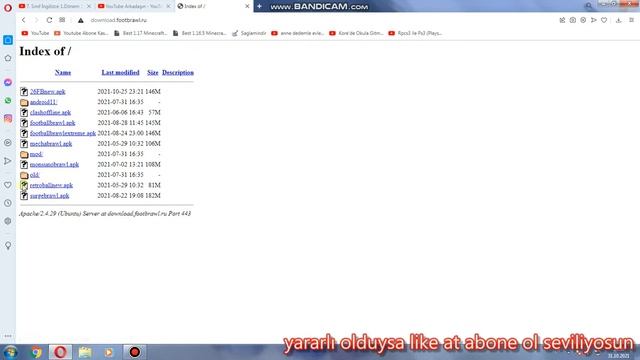Open the 'Kore'de Okula Gitm...' bookmark

pos(356,33)
